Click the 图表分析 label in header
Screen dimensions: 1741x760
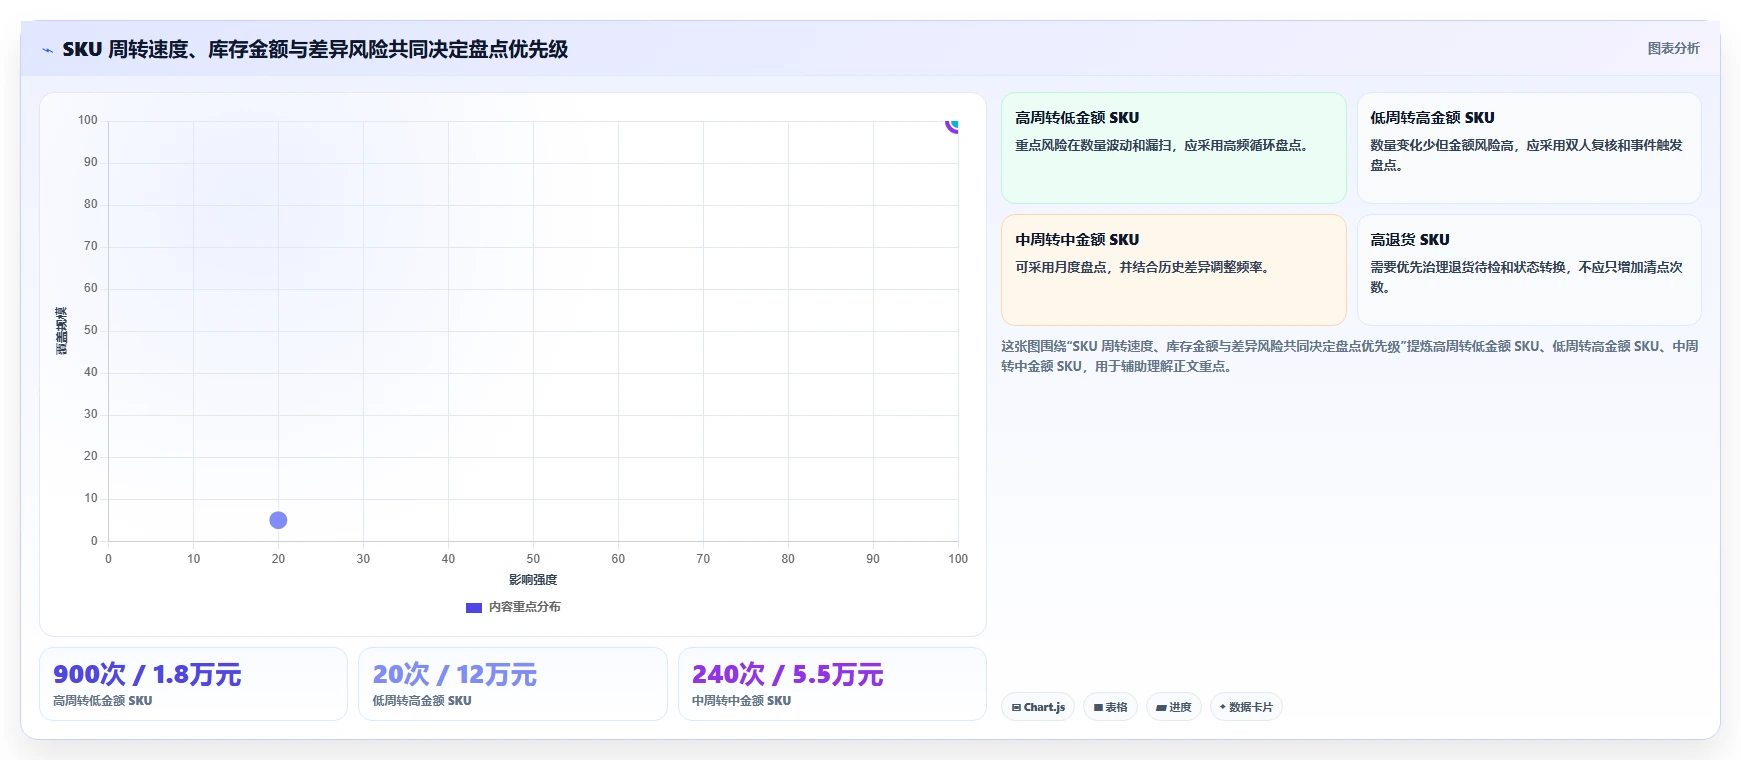(1673, 48)
